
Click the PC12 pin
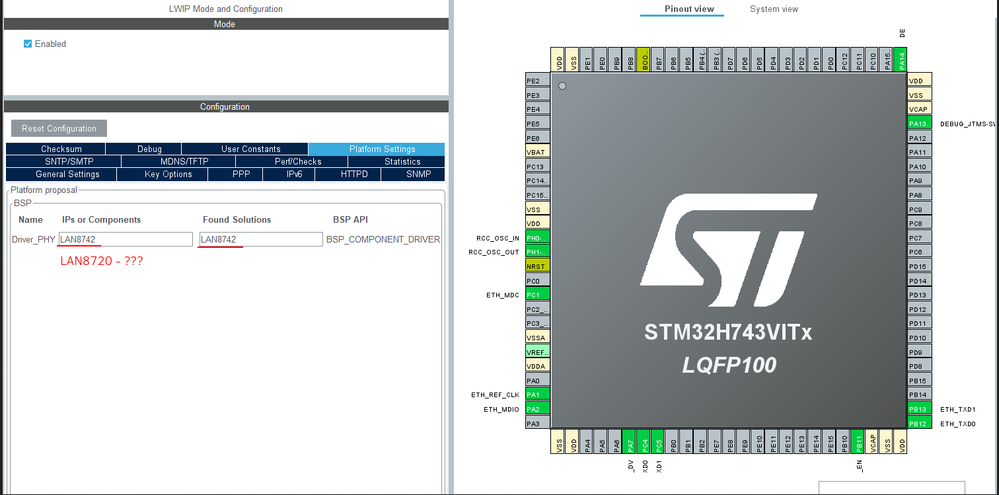pyautogui.click(x=844, y=59)
